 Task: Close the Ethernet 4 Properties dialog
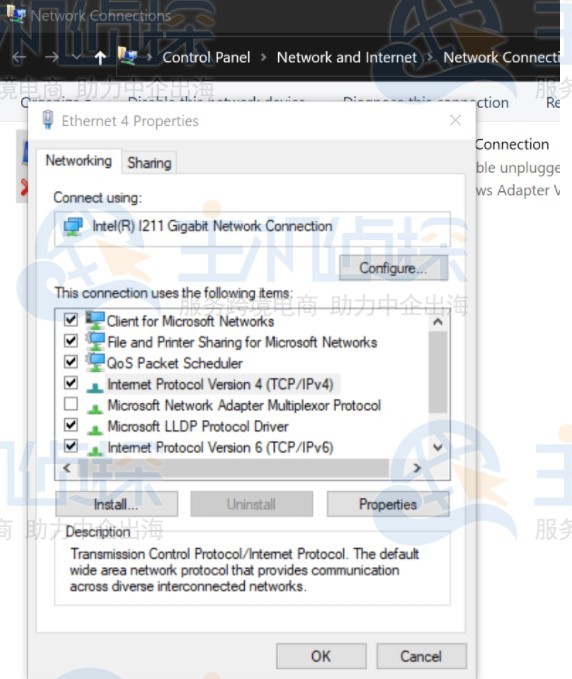point(456,120)
